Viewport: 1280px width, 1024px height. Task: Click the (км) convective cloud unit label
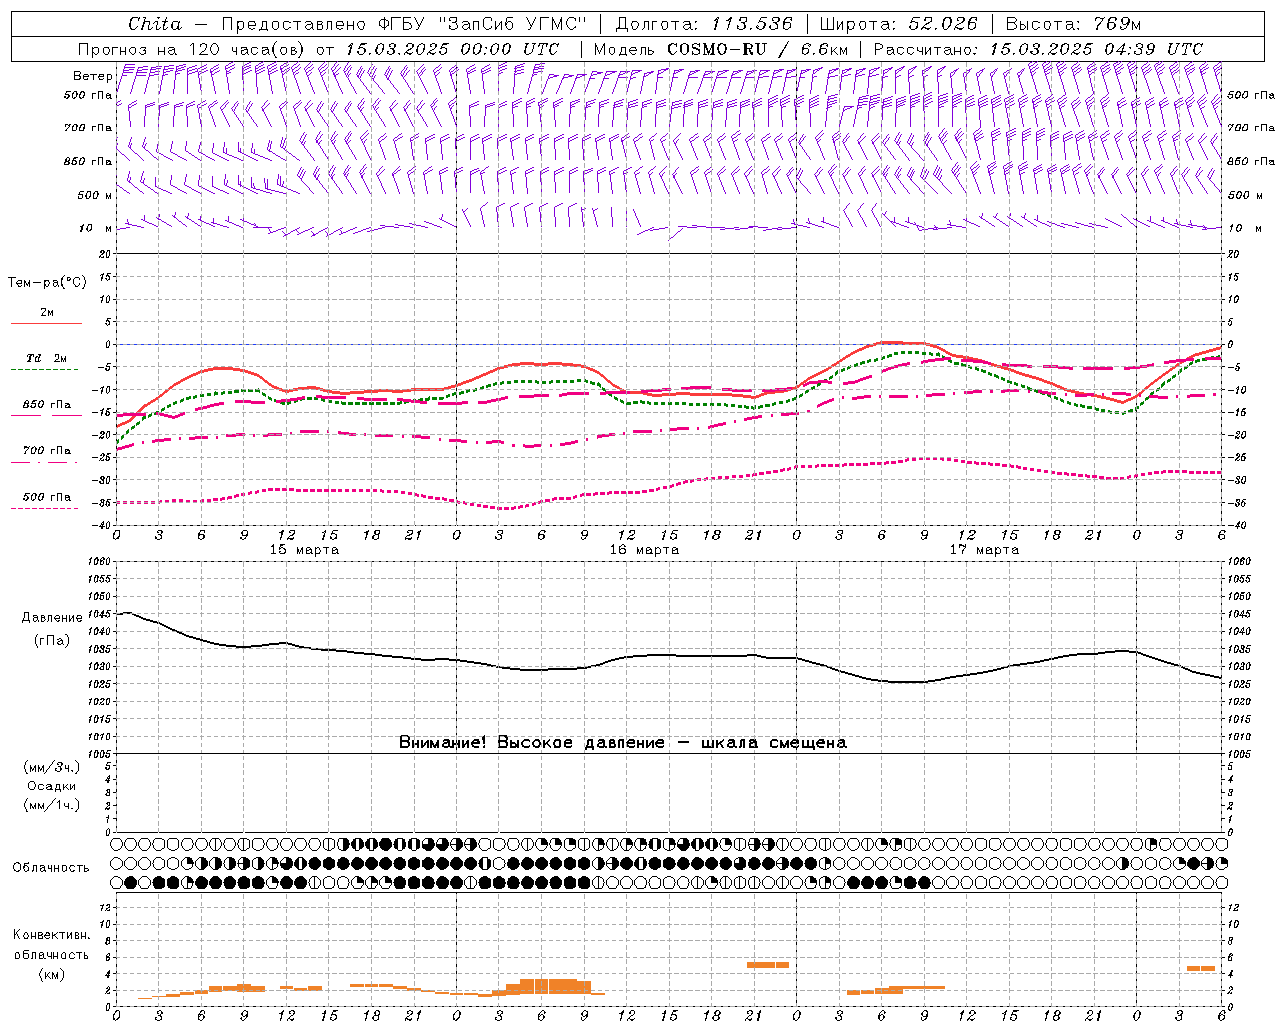[x=52, y=974]
